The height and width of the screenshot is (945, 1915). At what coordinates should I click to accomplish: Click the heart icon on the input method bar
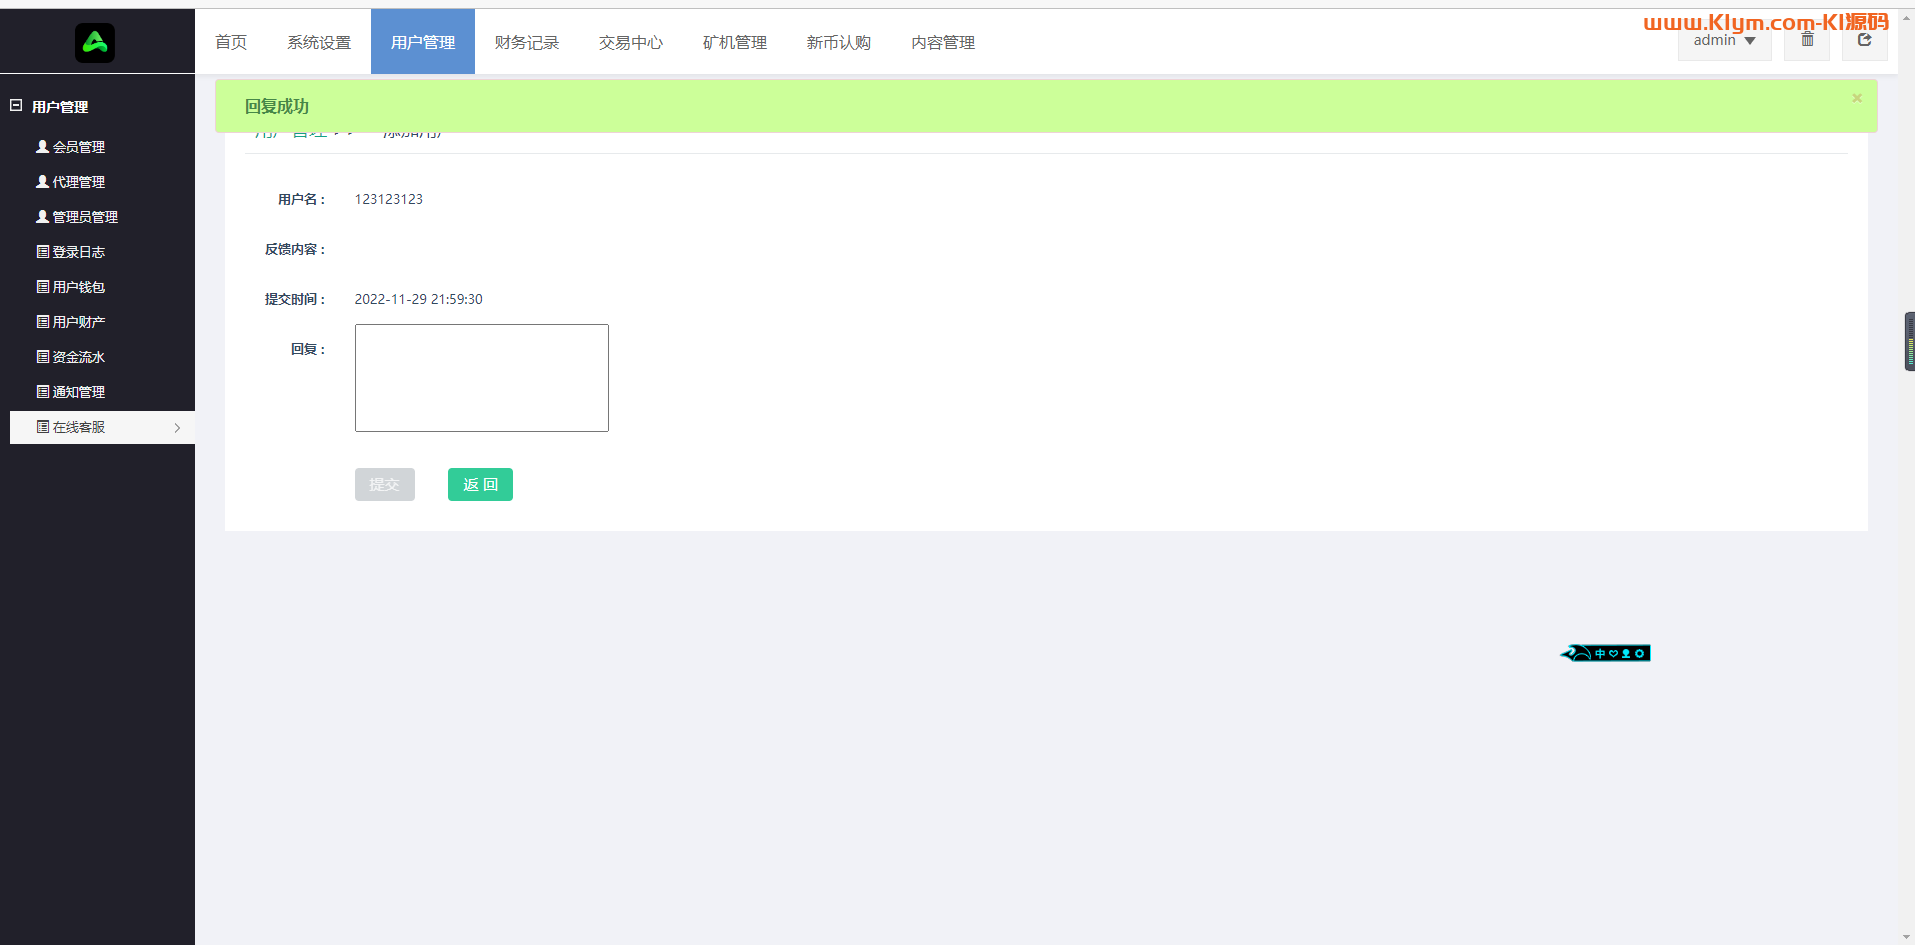pyautogui.click(x=1613, y=654)
